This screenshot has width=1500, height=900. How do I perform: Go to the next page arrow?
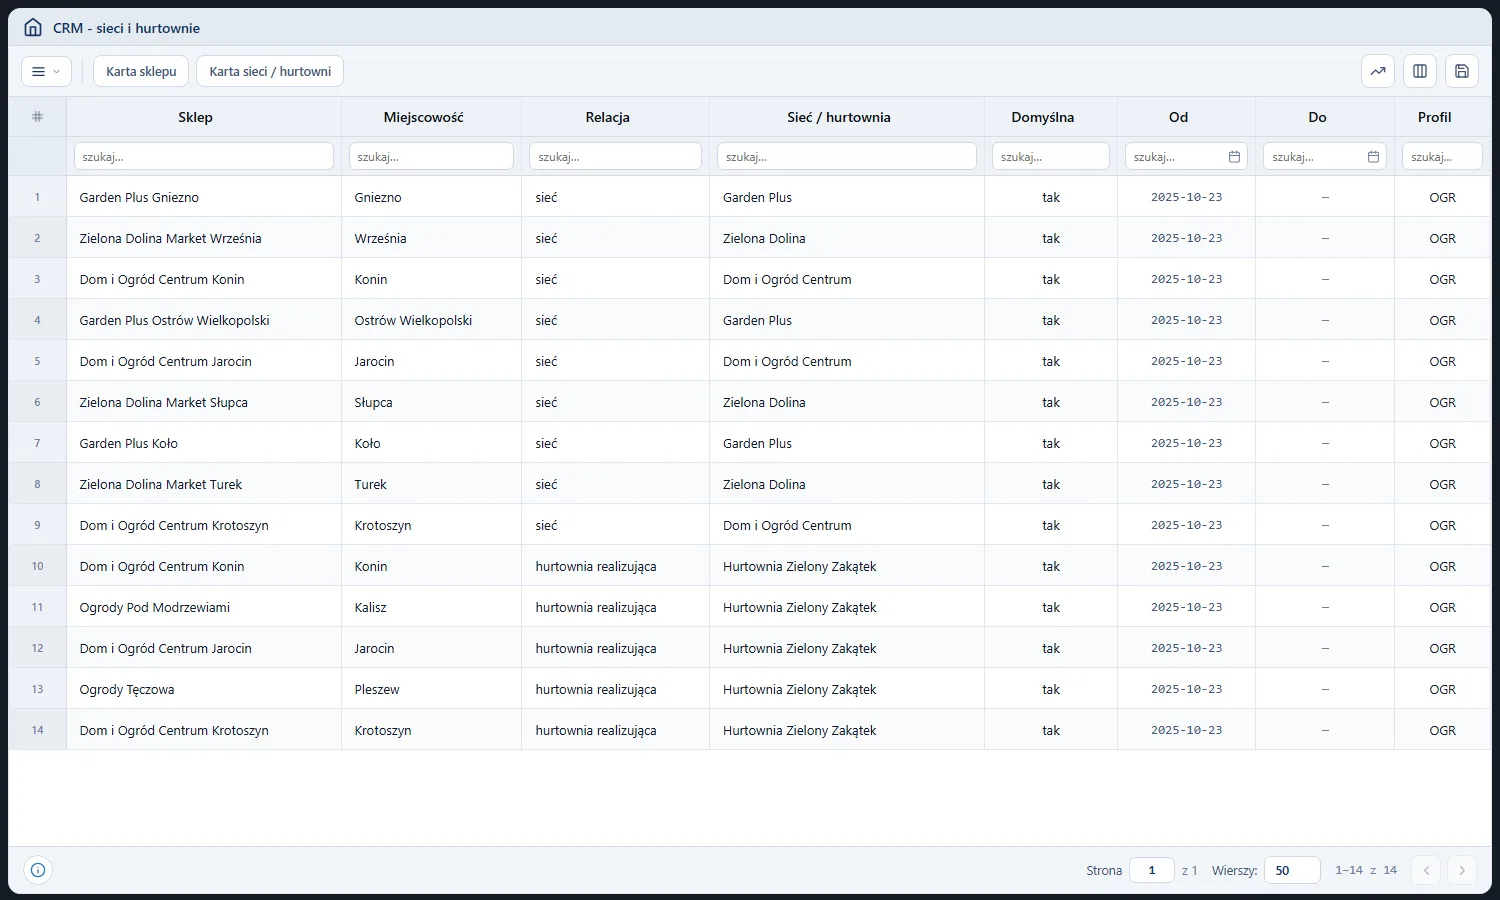(1462, 870)
